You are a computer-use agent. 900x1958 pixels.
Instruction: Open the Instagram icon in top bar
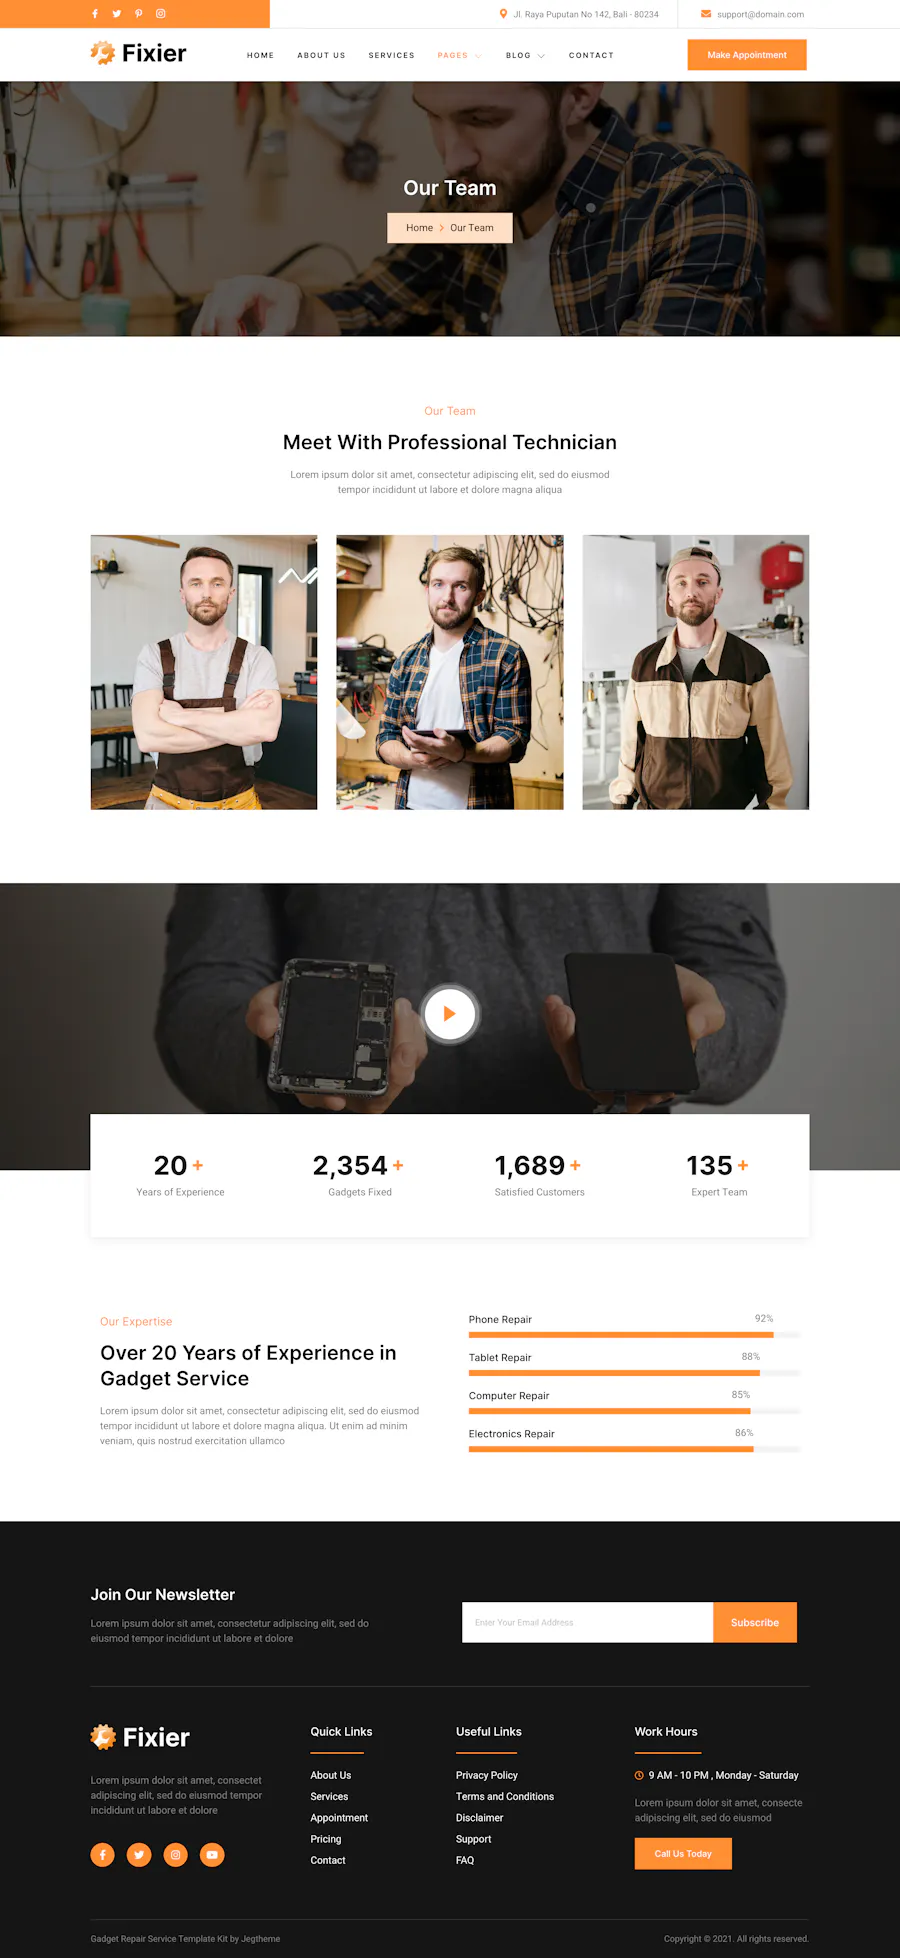point(161,14)
